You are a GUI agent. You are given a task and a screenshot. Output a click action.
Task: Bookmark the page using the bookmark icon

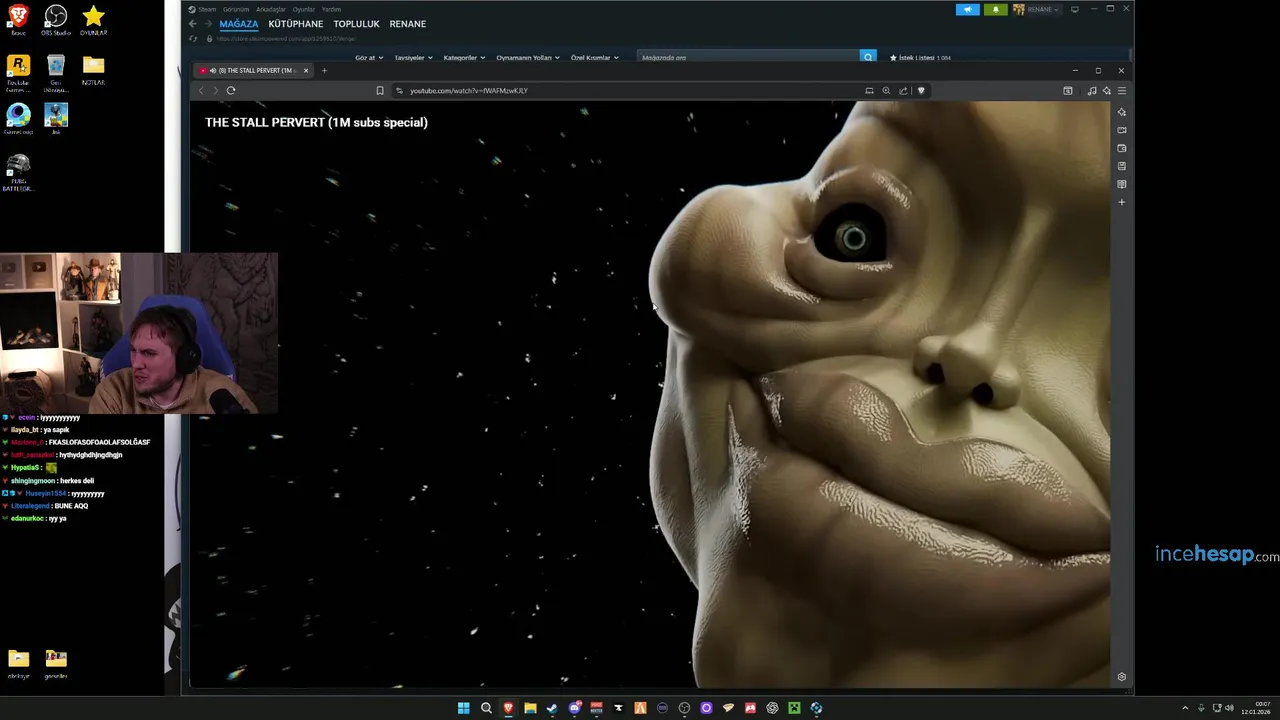(x=380, y=90)
